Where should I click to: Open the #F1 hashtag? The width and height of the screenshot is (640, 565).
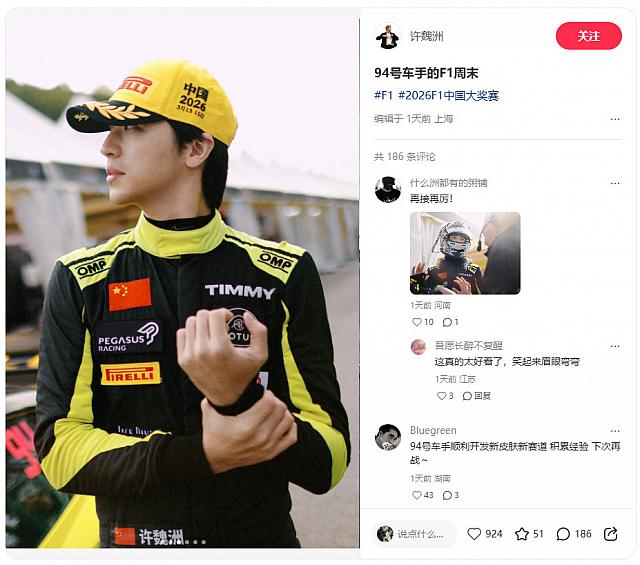[383, 96]
